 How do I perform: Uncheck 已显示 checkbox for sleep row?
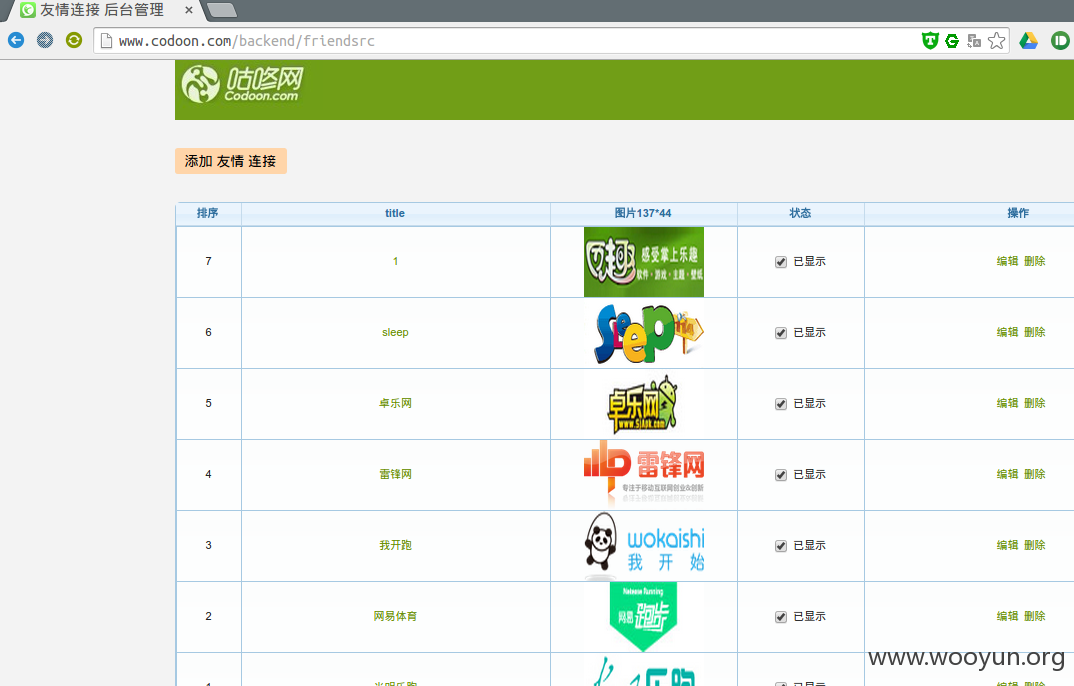tap(781, 333)
